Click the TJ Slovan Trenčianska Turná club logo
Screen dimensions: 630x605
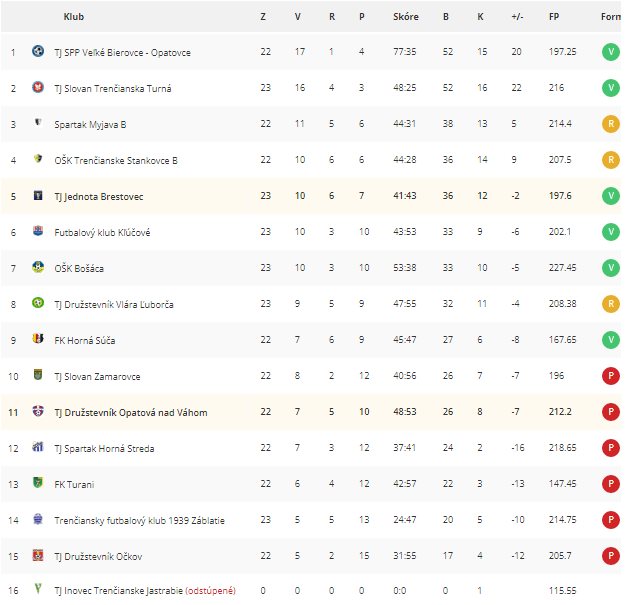(x=38, y=87)
